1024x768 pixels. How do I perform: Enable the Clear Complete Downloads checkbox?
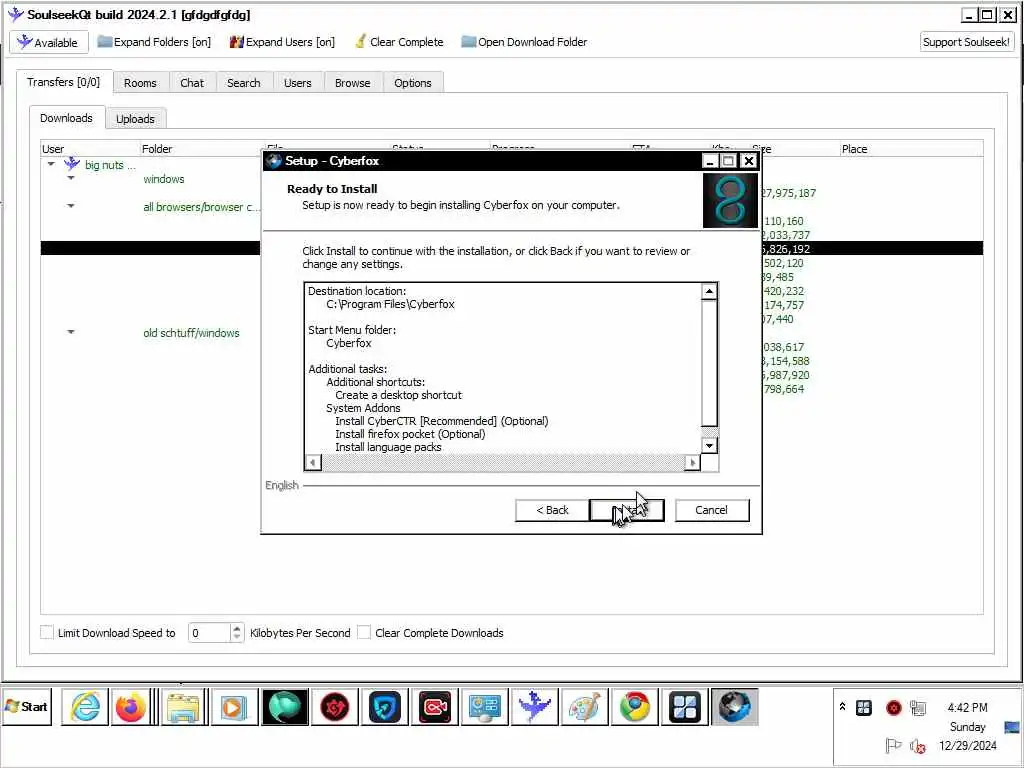(x=364, y=632)
